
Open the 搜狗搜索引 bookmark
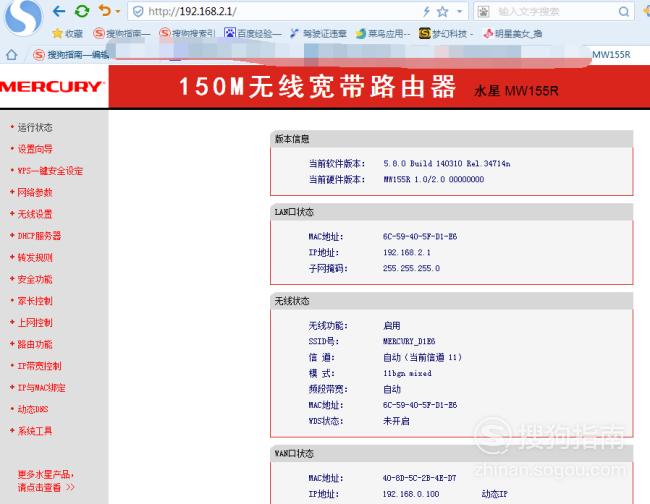(188, 34)
